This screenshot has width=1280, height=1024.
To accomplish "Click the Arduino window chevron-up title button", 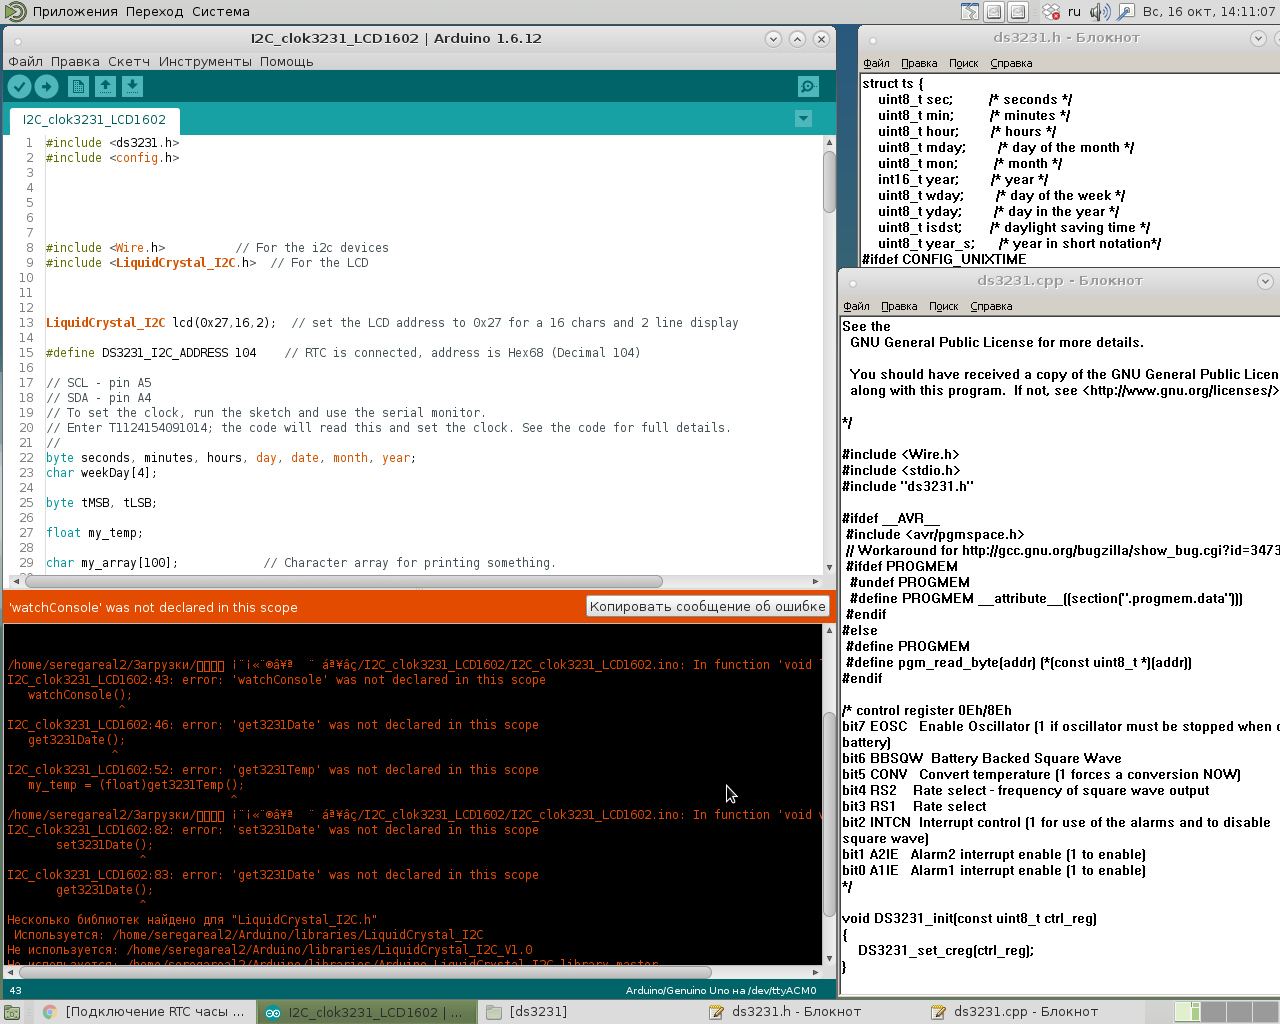I will point(797,39).
